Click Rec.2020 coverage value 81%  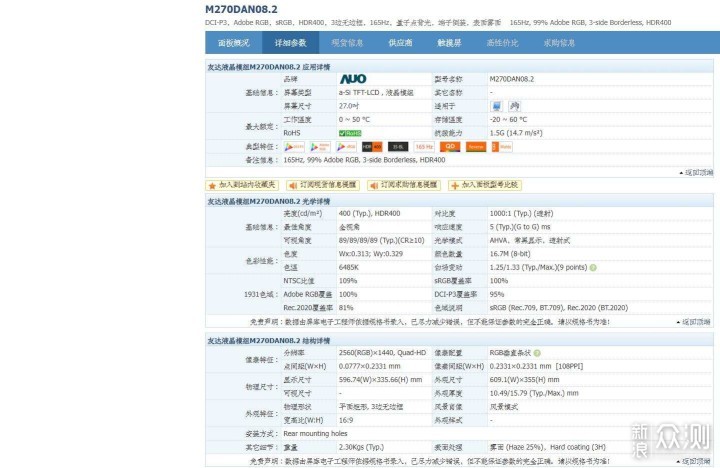pos(346,308)
